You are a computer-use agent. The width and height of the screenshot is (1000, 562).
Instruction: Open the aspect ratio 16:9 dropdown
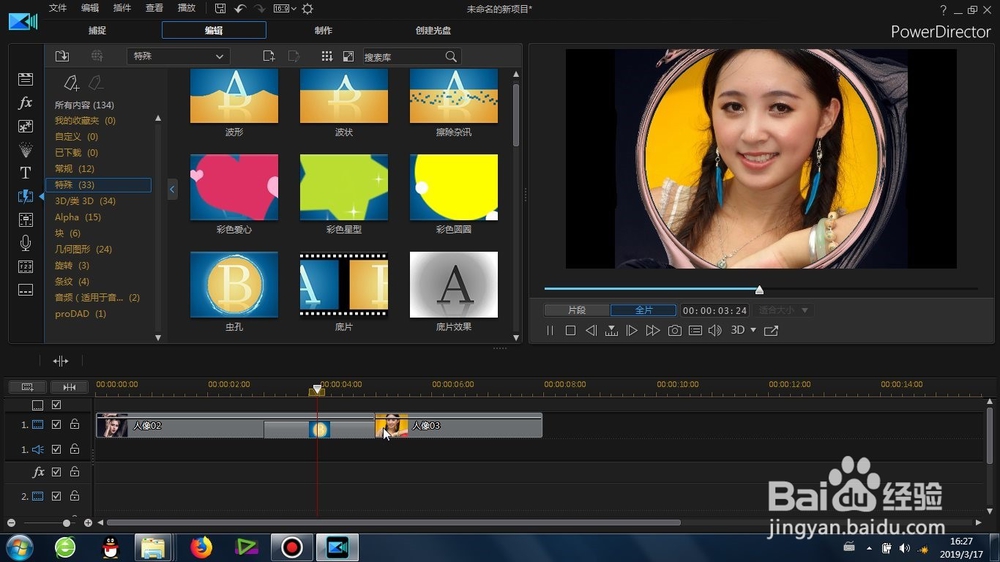[x=284, y=9]
